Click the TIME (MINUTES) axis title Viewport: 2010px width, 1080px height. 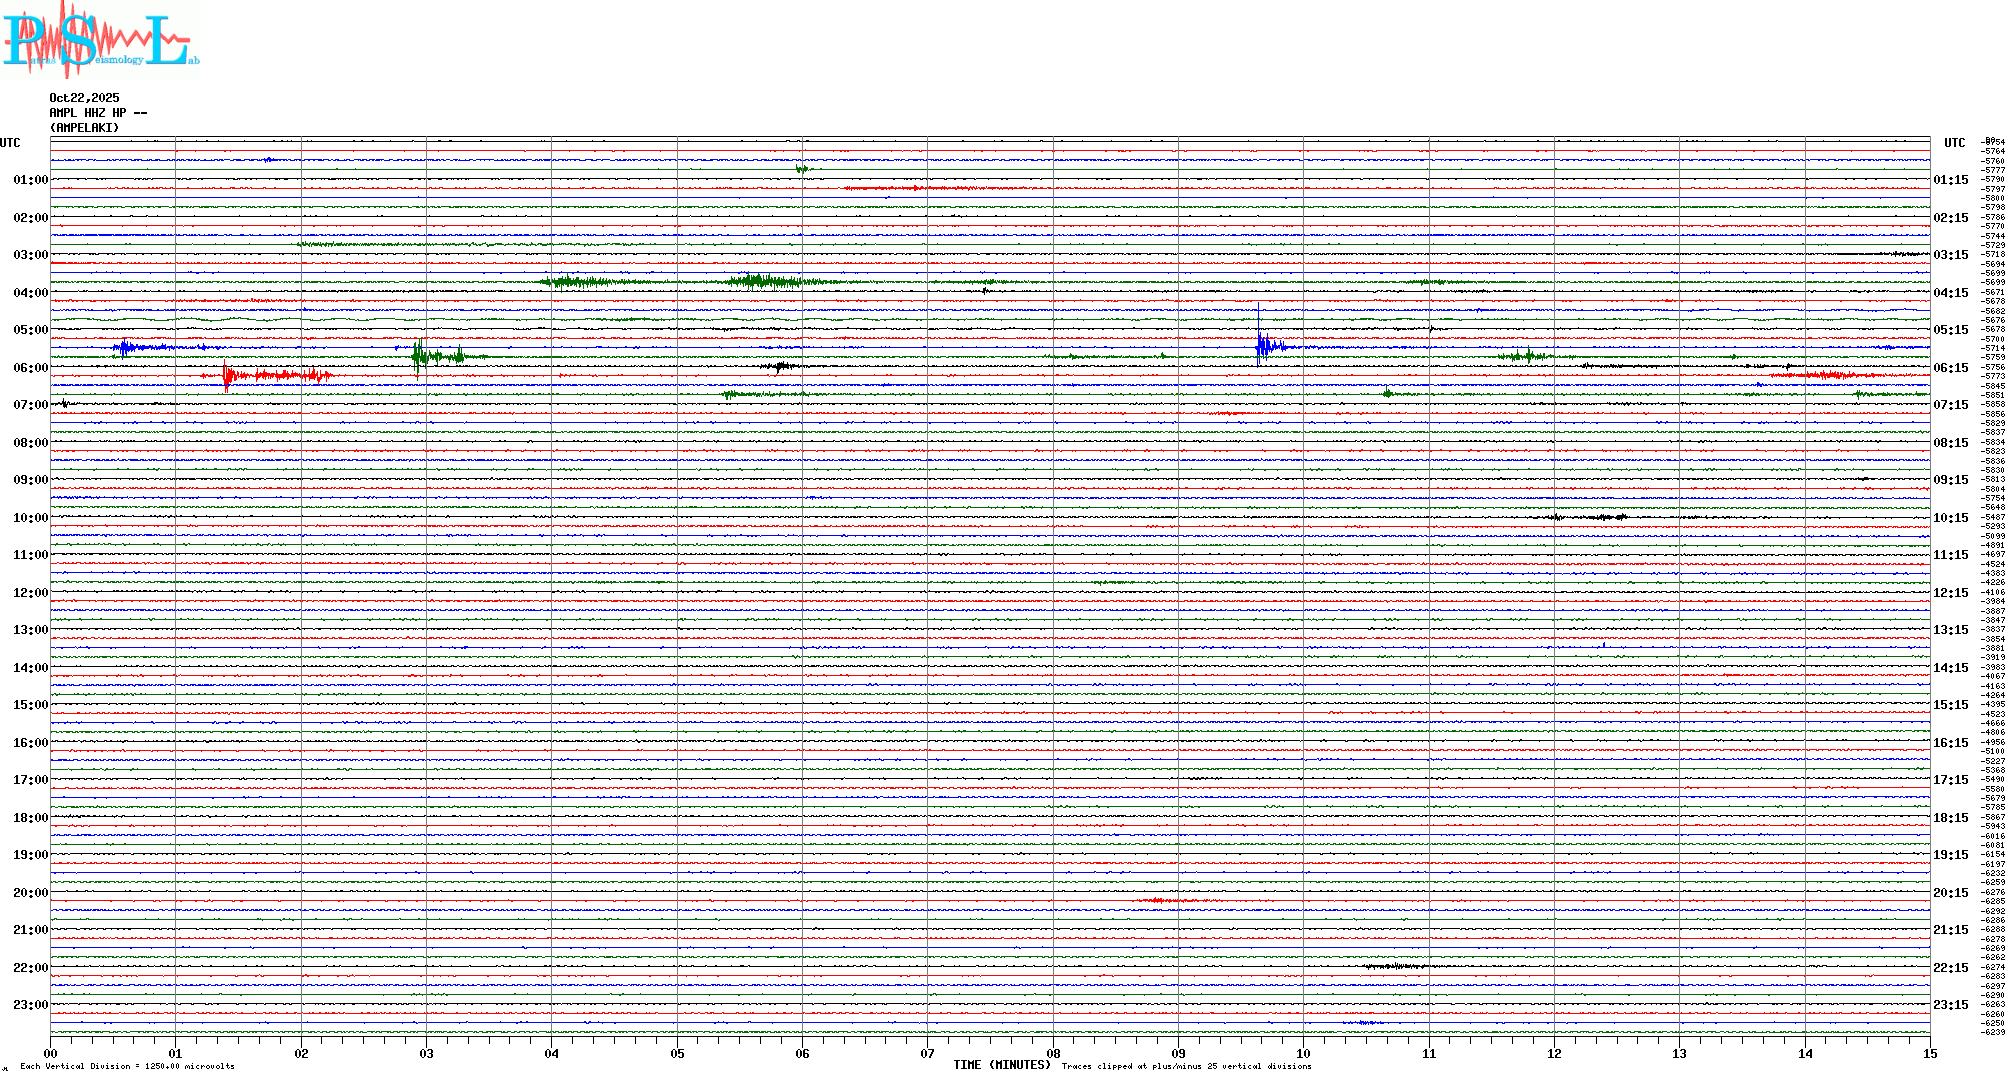1001,1065
